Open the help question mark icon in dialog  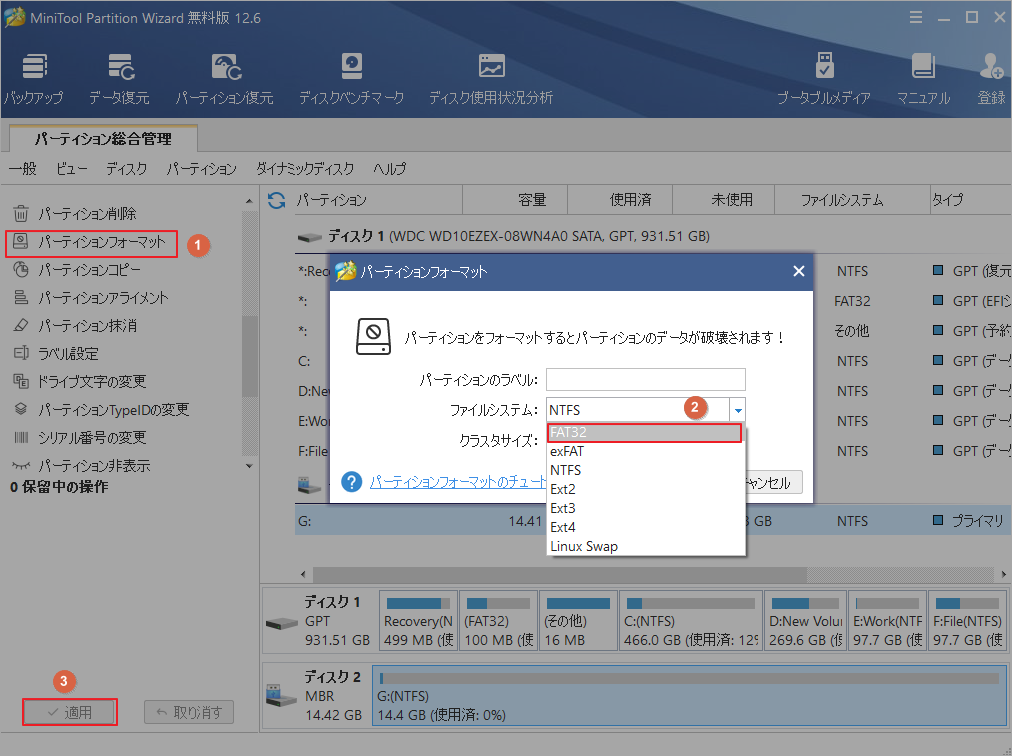tap(352, 482)
